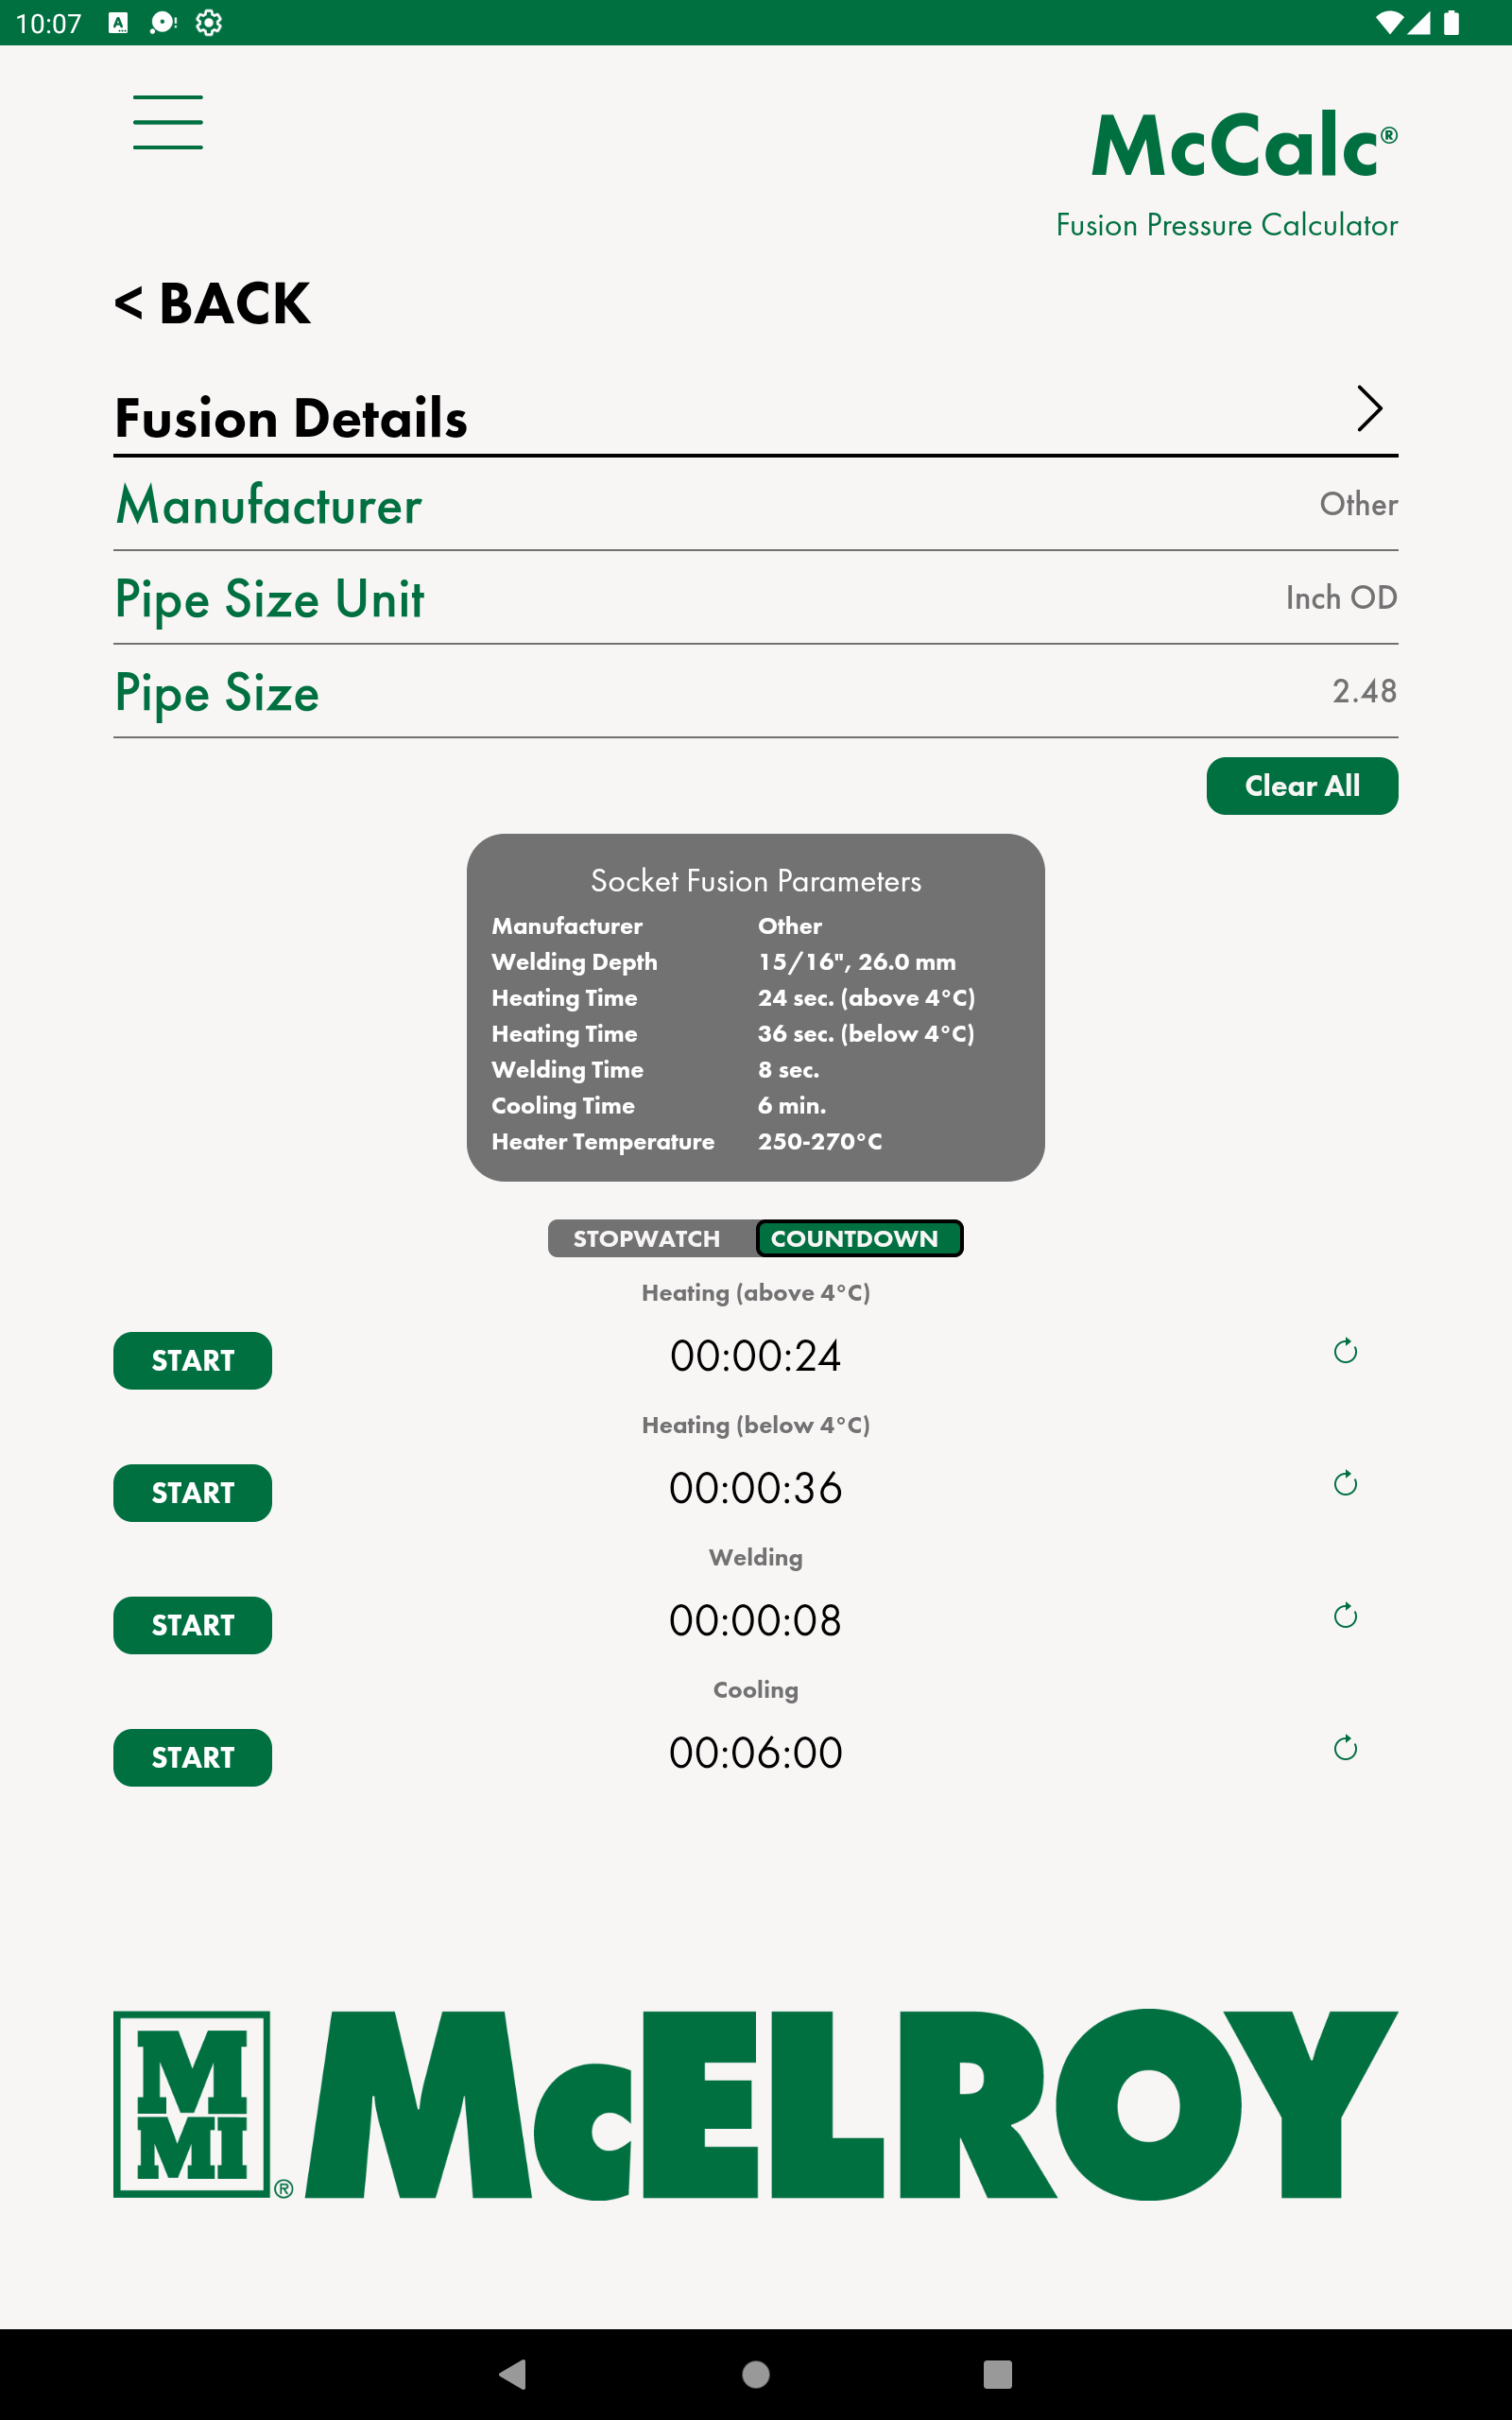Tap the battery status icon
This screenshot has width=1512, height=2420.
tap(1451, 23)
